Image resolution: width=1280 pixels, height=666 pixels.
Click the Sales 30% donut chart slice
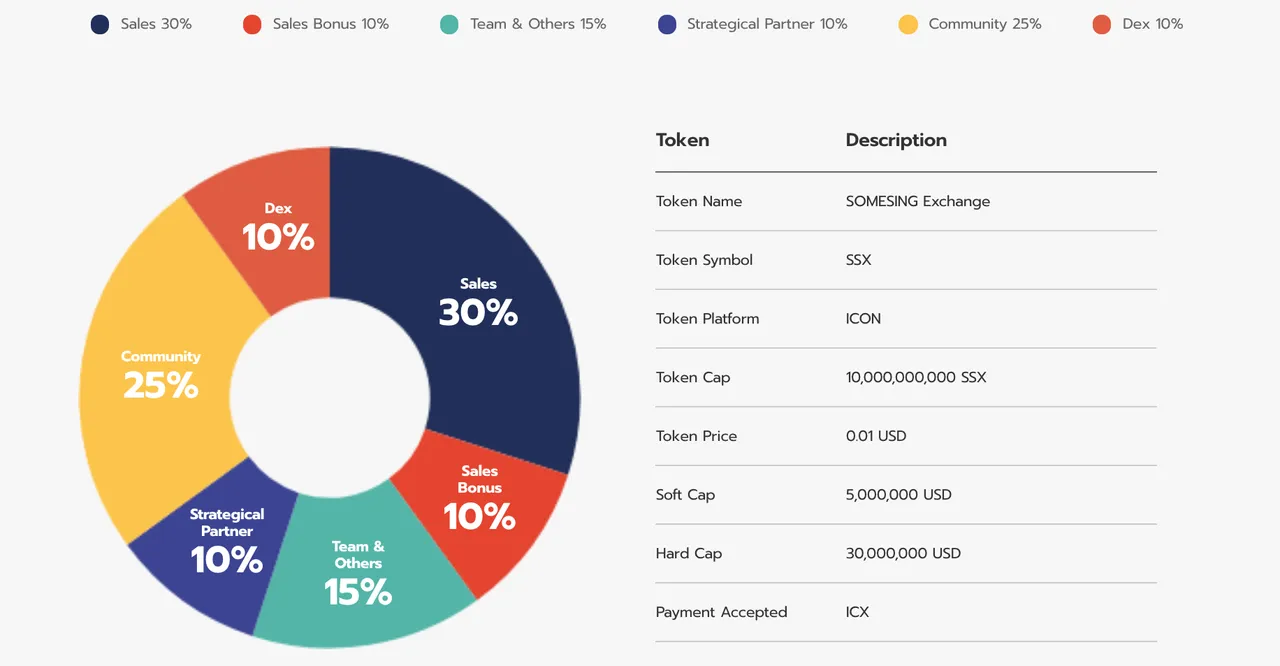click(478, 303)
